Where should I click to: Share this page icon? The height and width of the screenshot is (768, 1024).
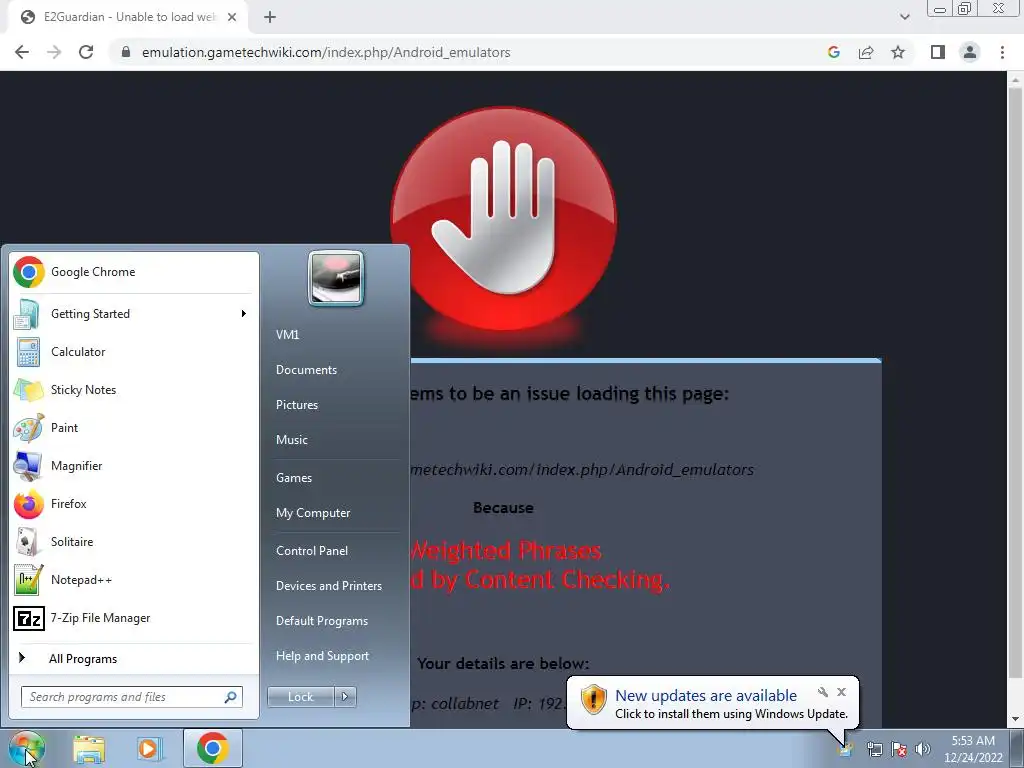(866, 52)
